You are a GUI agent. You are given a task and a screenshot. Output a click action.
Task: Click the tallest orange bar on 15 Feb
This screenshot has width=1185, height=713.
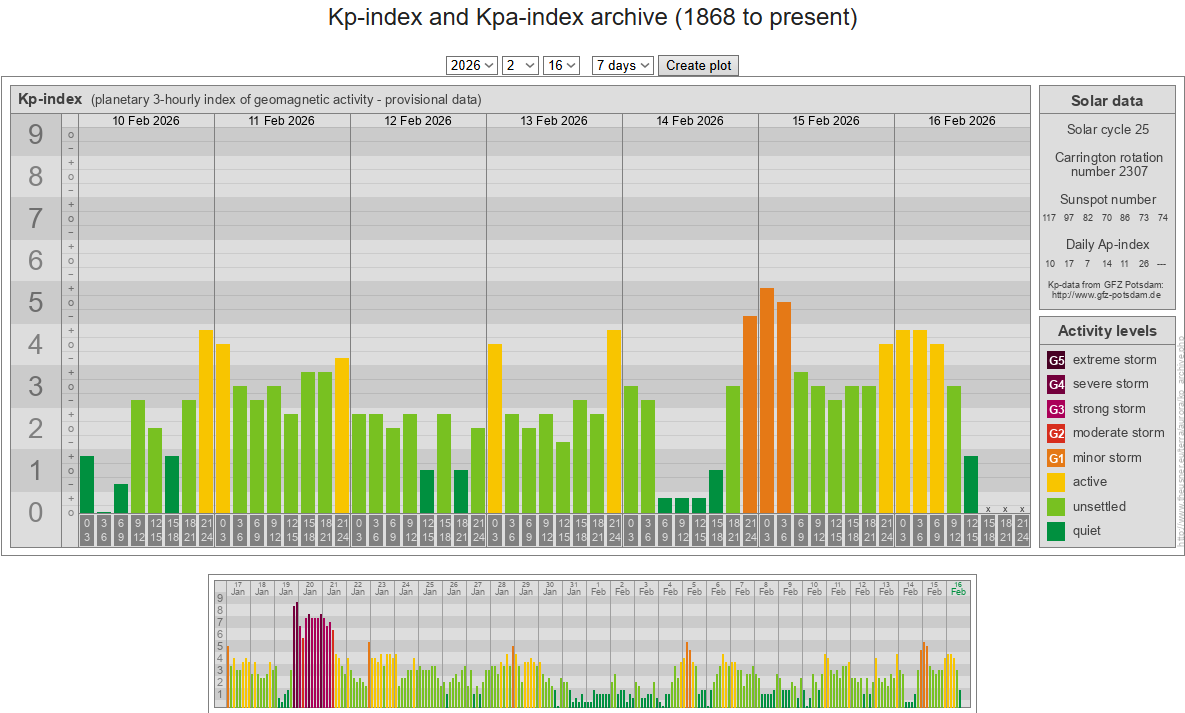click(x=767, y=400)
